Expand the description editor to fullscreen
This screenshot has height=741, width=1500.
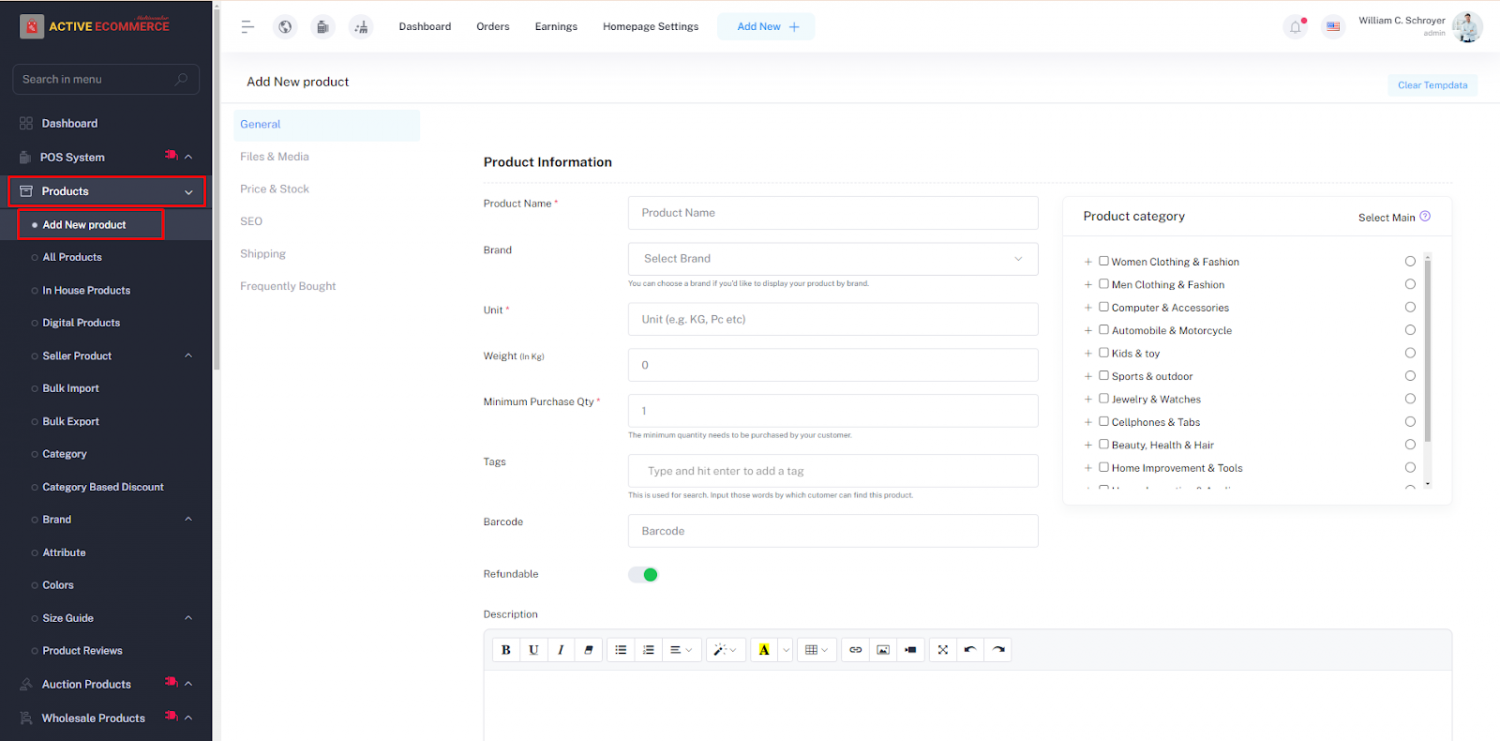click(942, 649)
